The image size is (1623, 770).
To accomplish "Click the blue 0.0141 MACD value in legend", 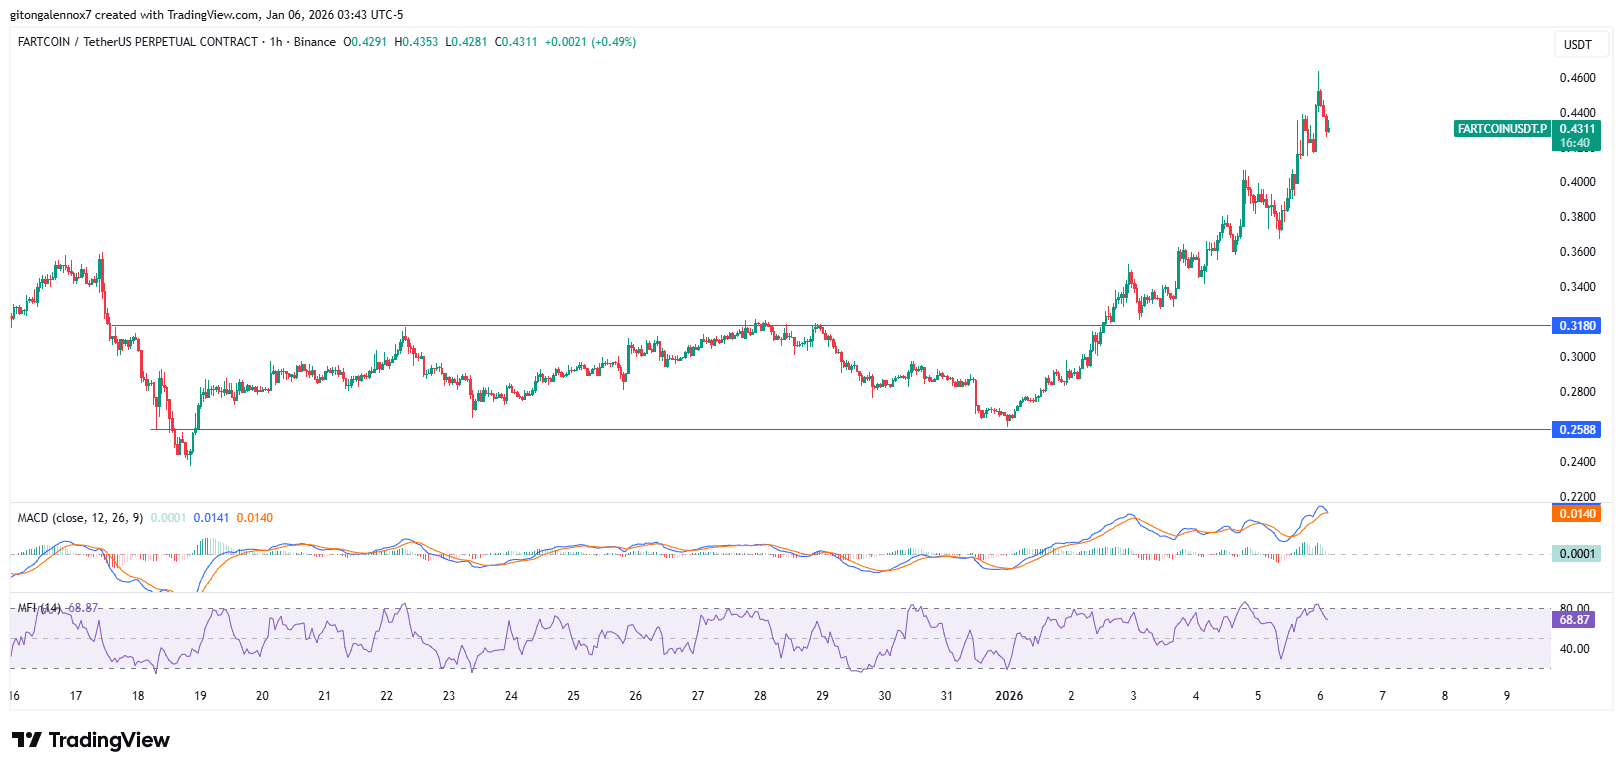I will tap(211, 518).
